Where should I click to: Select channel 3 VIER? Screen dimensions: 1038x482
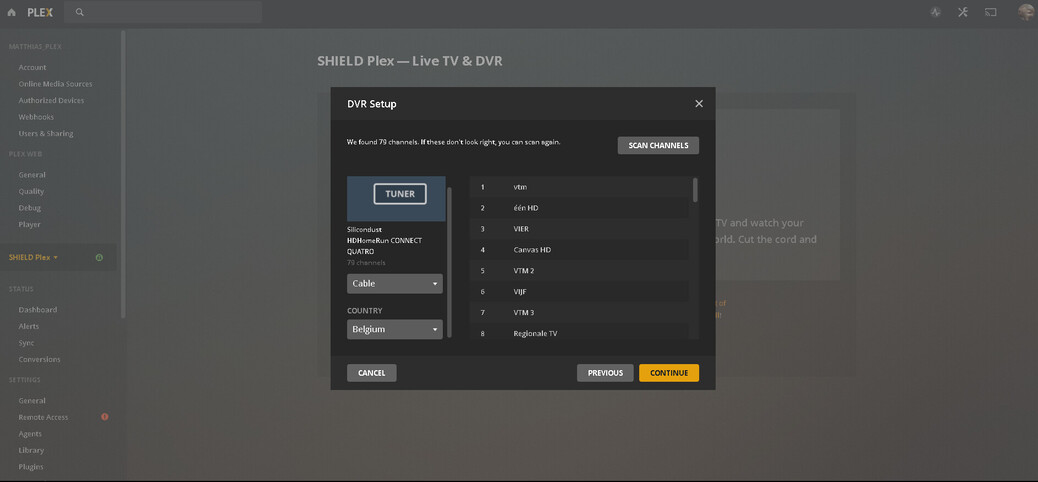click(x=579, y=229)
